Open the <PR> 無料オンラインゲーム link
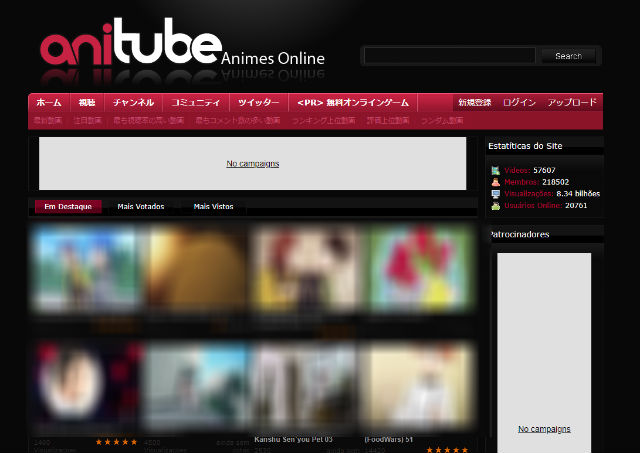 point(353,102)
